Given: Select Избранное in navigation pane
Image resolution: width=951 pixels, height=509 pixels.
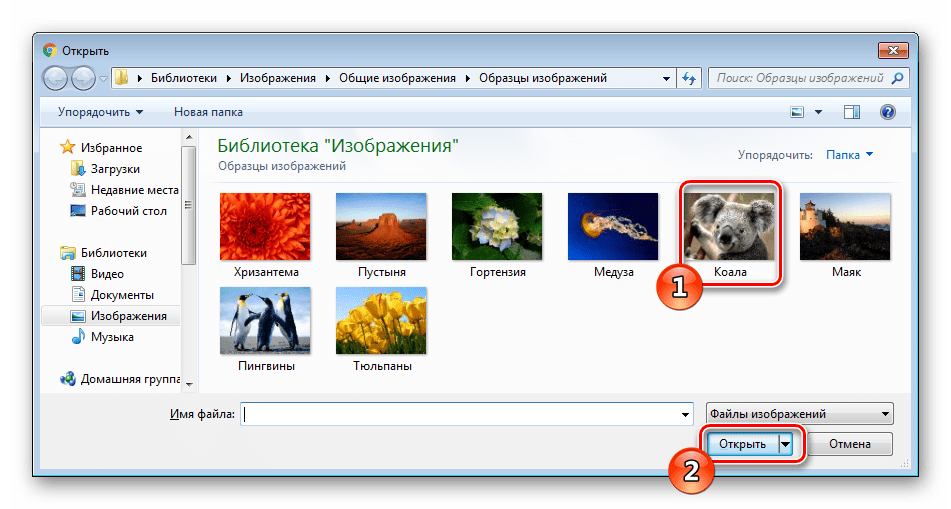Looking at the screenshot, I should [112, 147].
